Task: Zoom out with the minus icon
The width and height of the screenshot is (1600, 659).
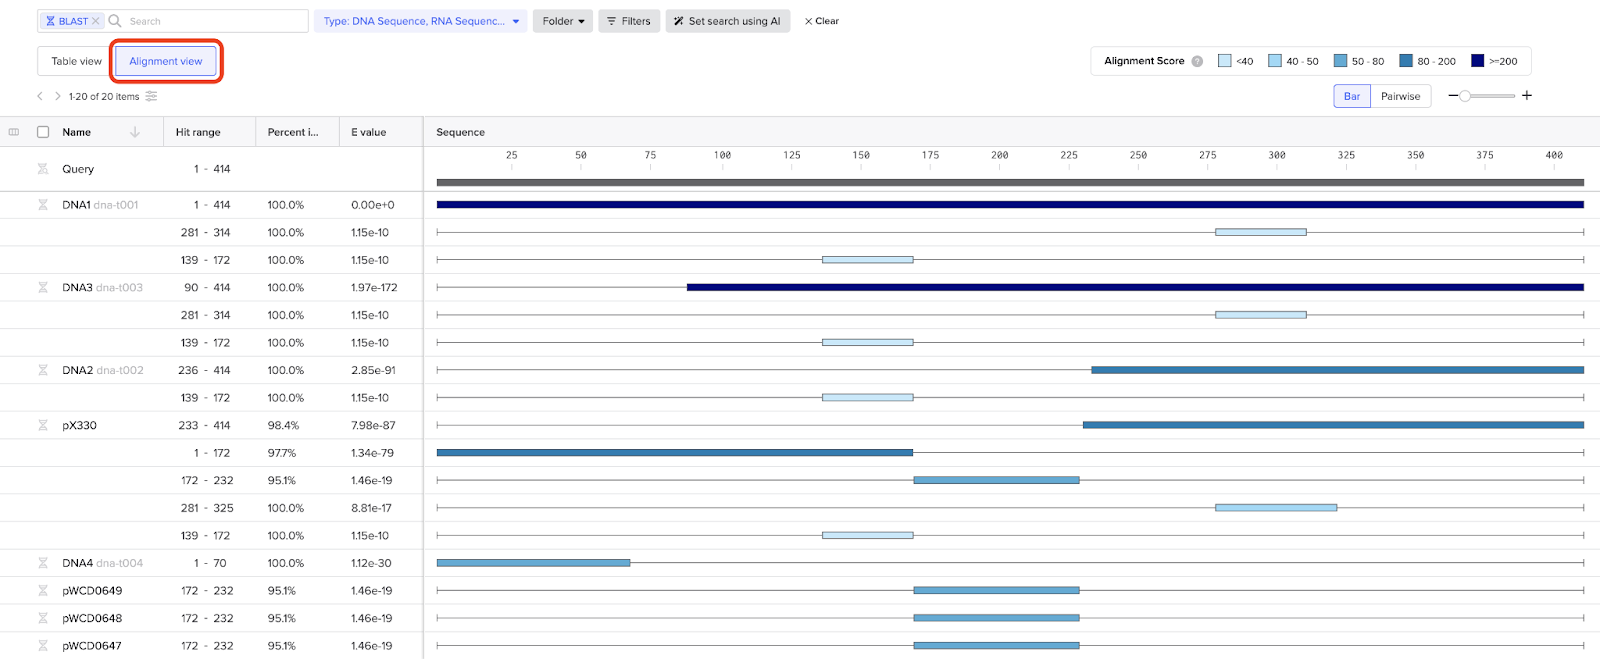Action: click(x=1453, y=96)
